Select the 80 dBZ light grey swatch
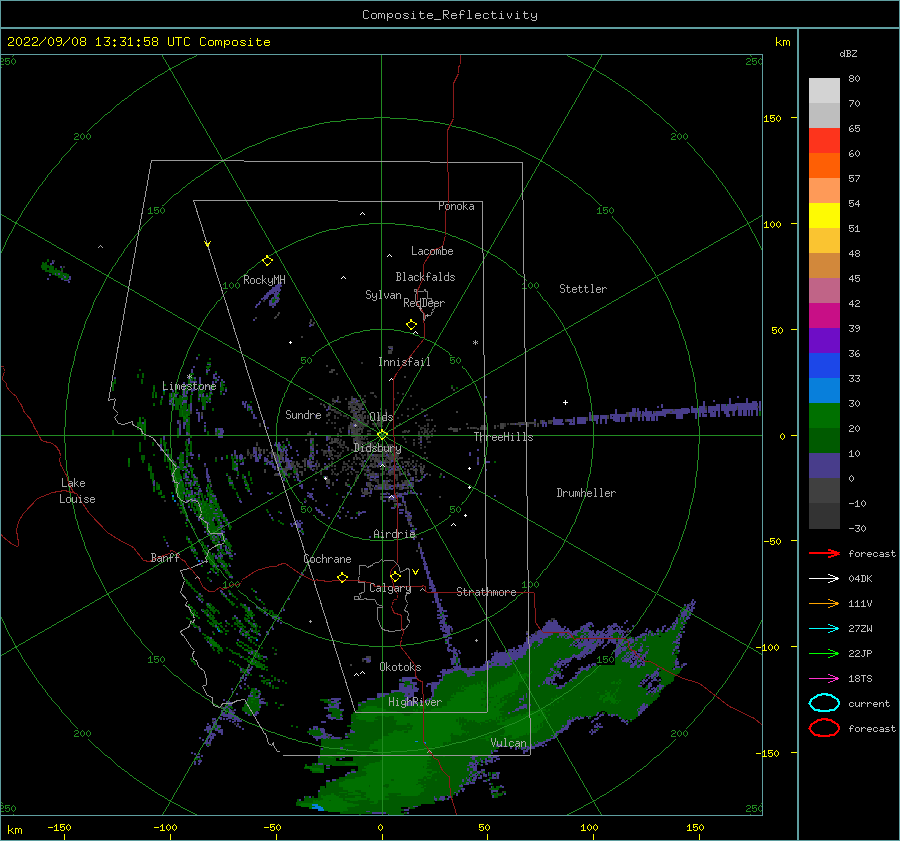Image resolution: width=900 pixels, height=841 pixels. click(824, 90)
